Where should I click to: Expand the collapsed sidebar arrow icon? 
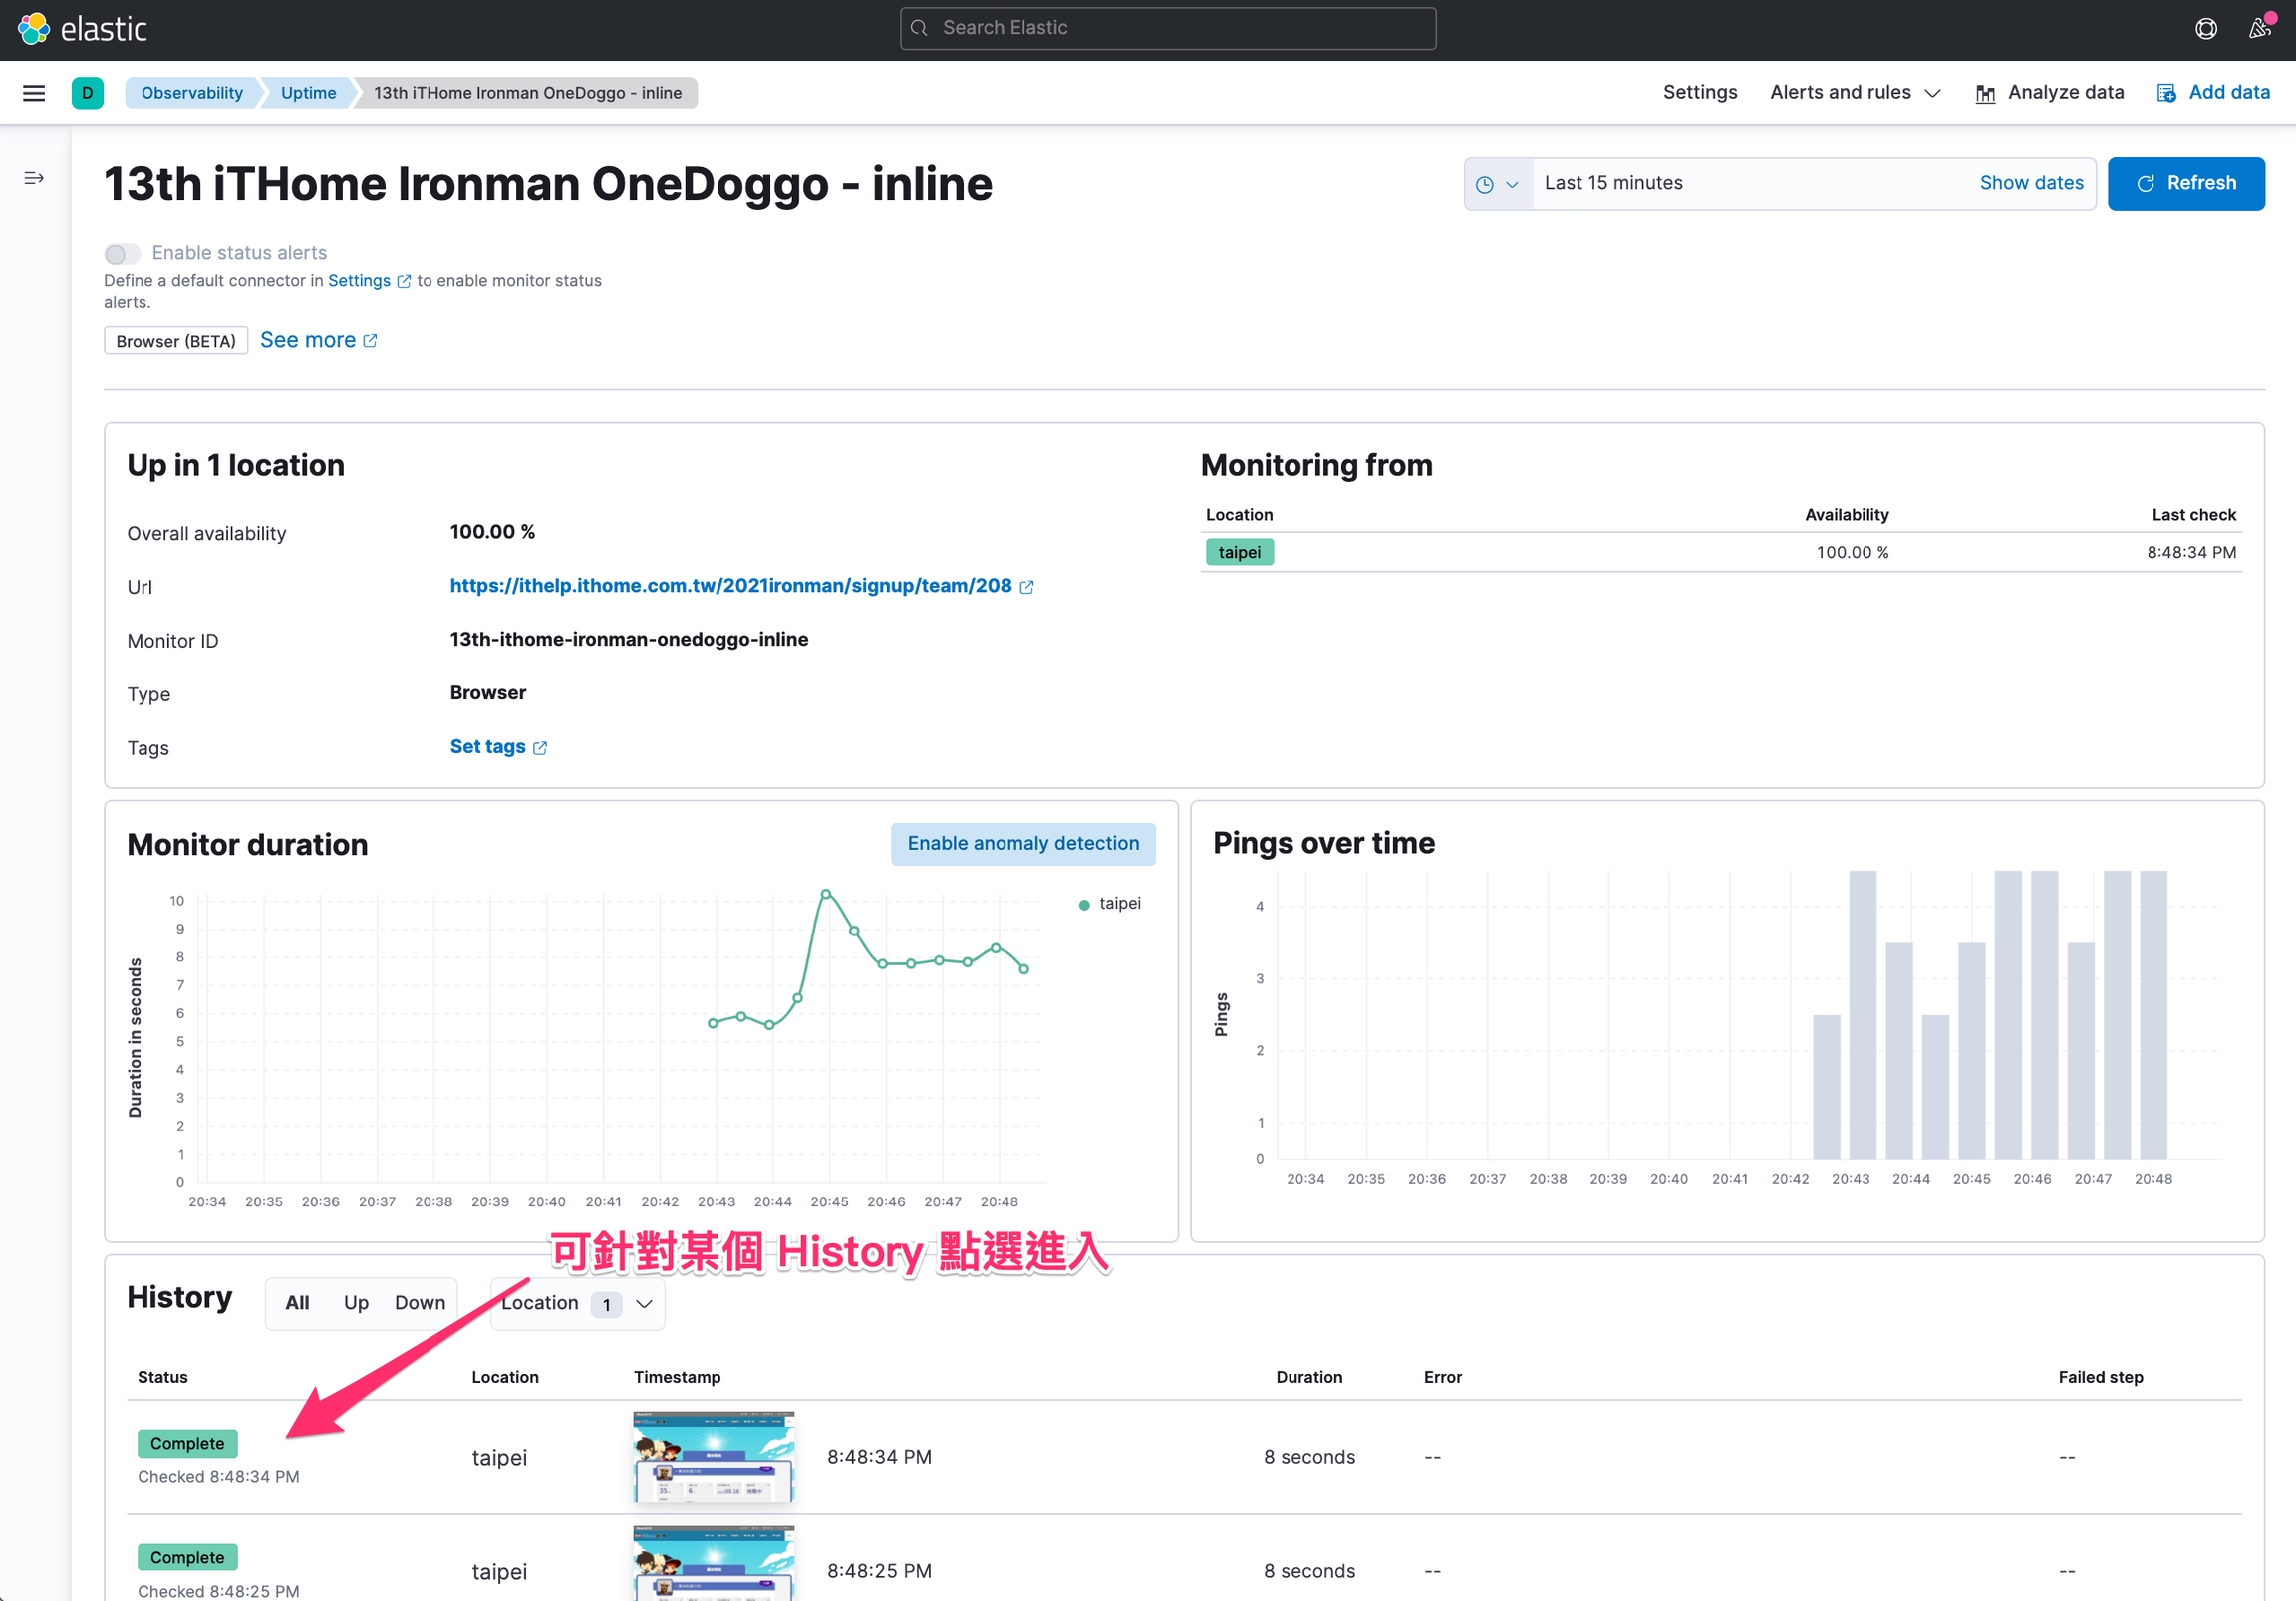pos(34,178)
